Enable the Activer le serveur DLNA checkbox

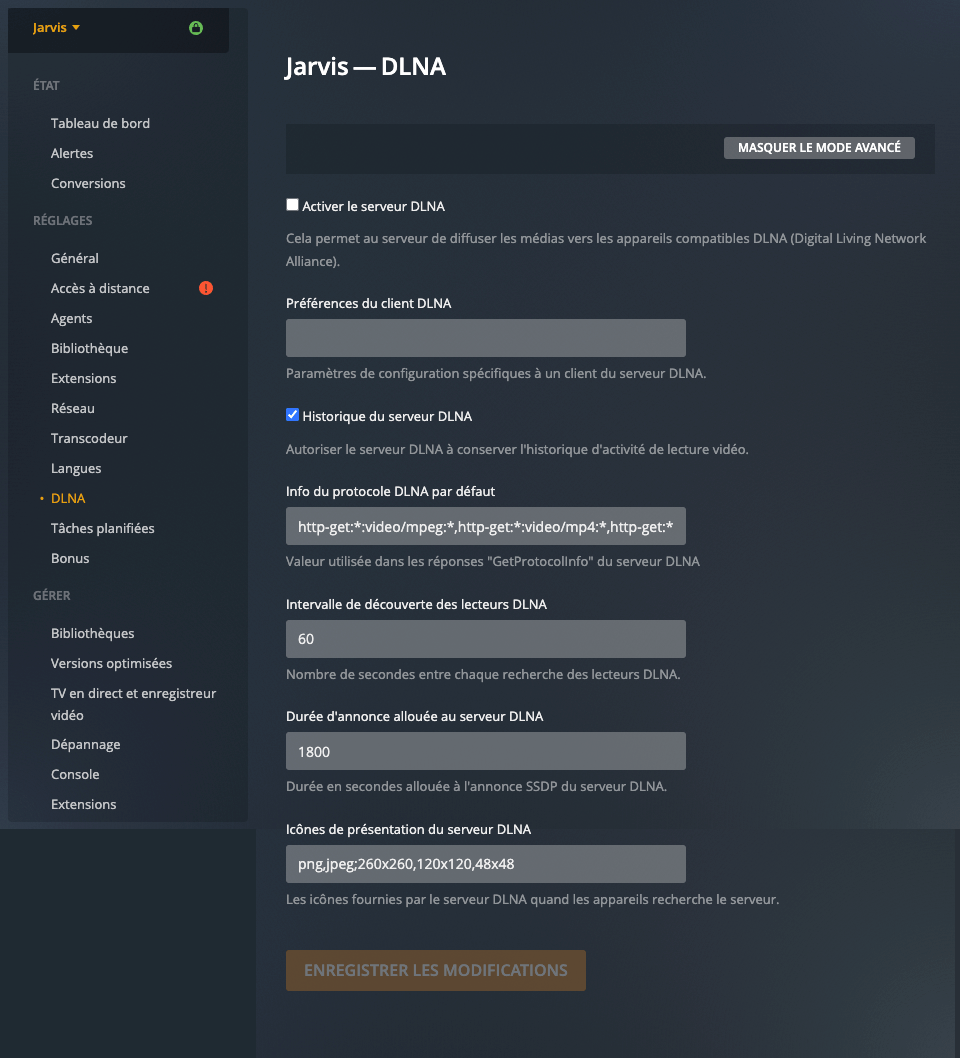click(293, 205)
